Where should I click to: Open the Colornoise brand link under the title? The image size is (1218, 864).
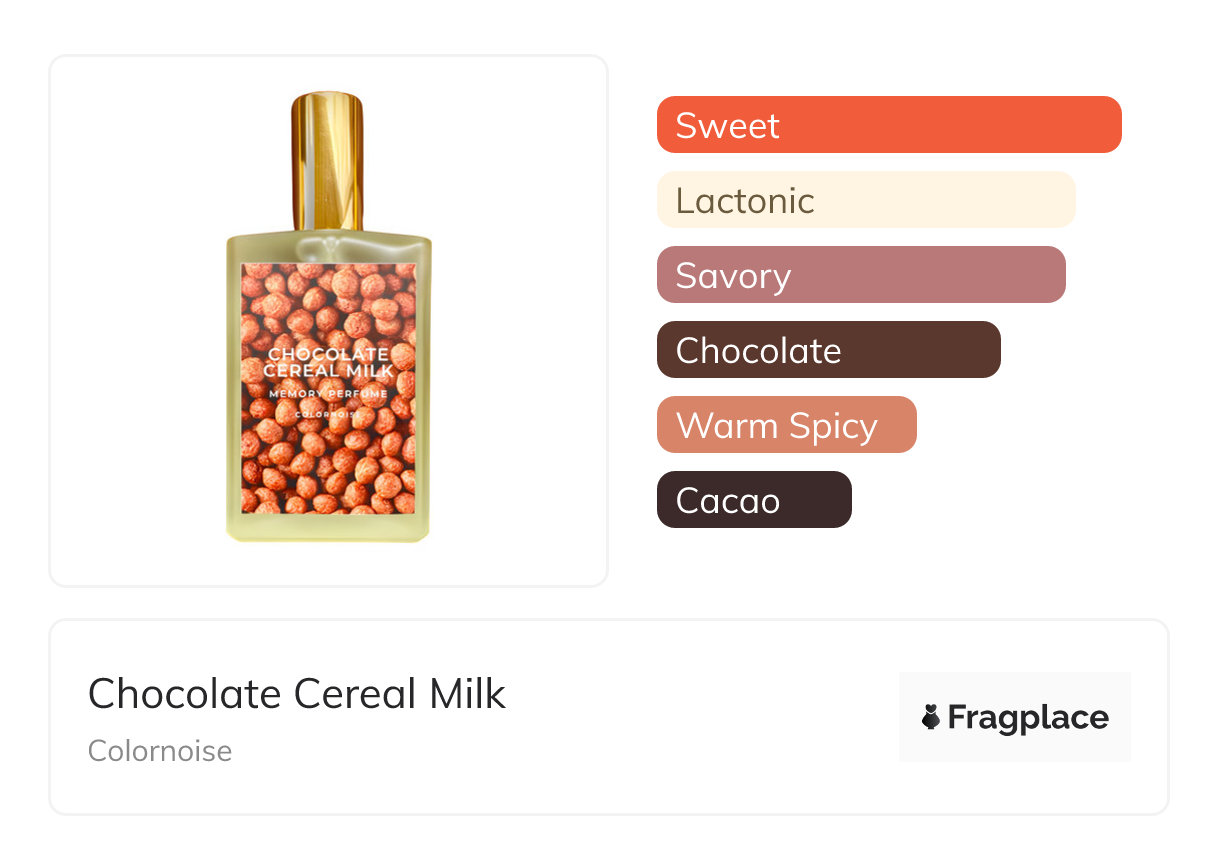click(160, 750)
